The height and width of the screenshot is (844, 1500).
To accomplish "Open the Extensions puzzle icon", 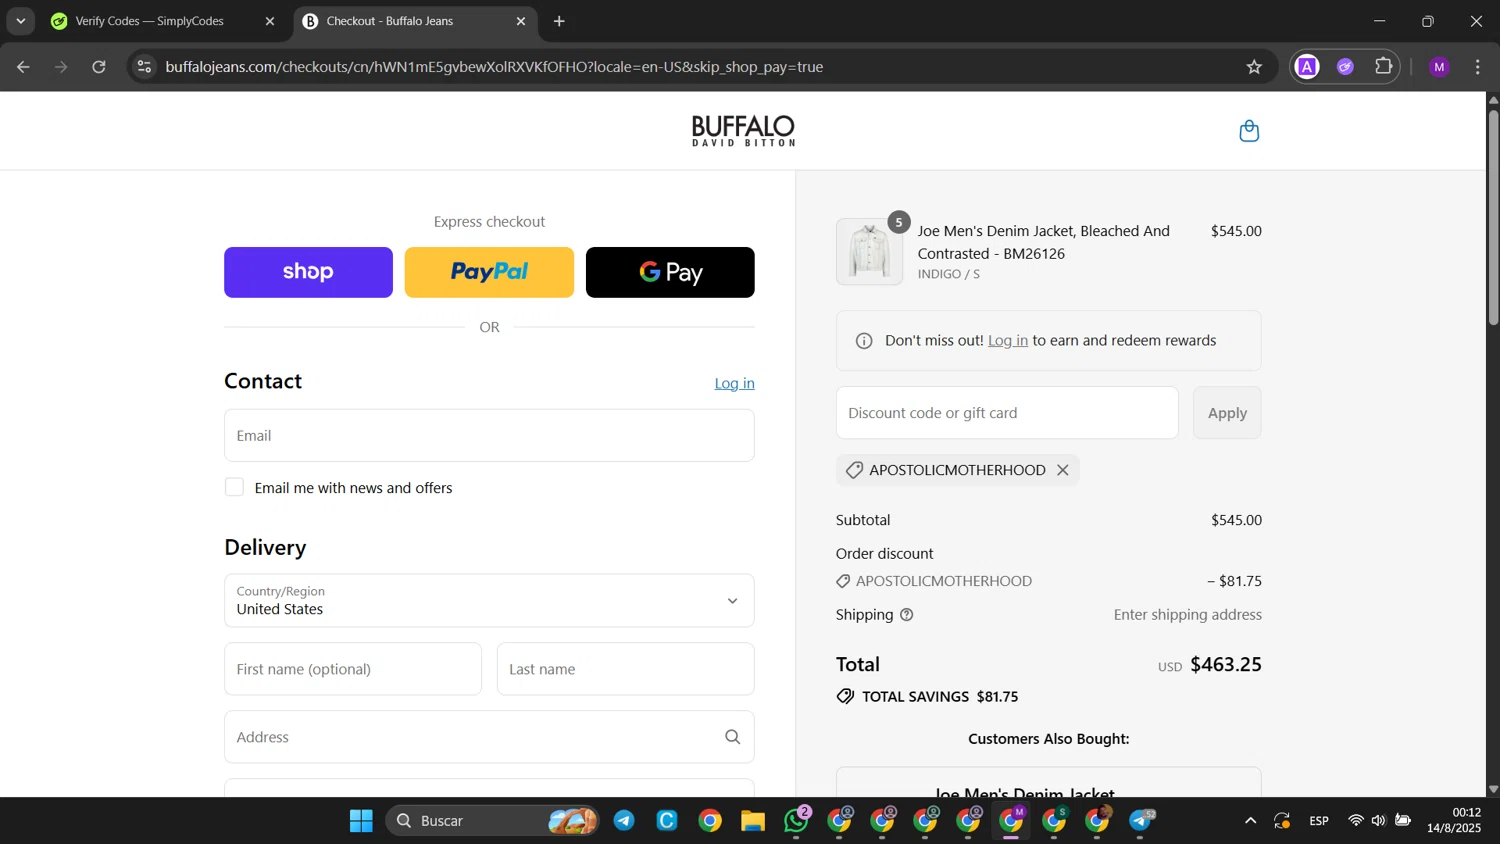I will point(1384,67).
